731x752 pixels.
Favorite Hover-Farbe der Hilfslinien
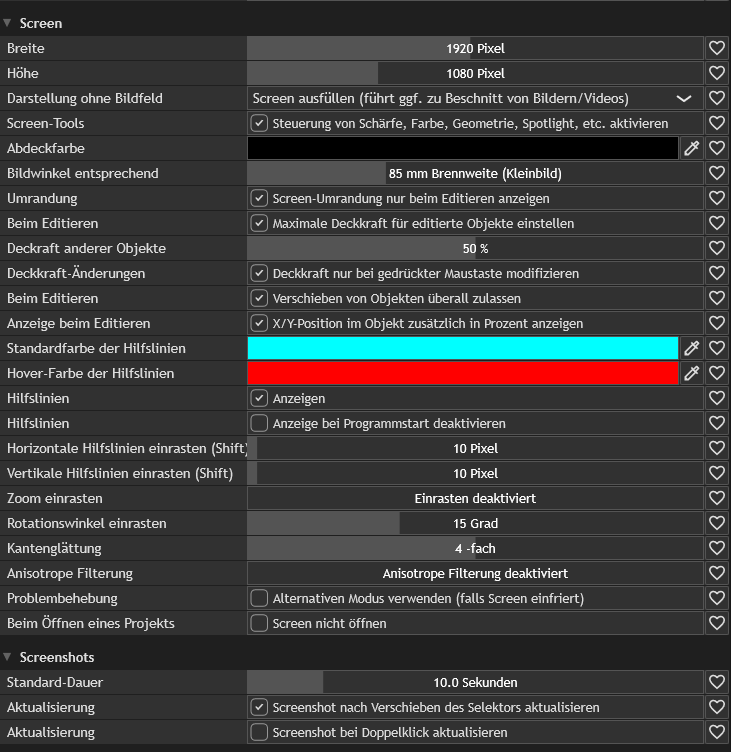[x=717, y=373]
